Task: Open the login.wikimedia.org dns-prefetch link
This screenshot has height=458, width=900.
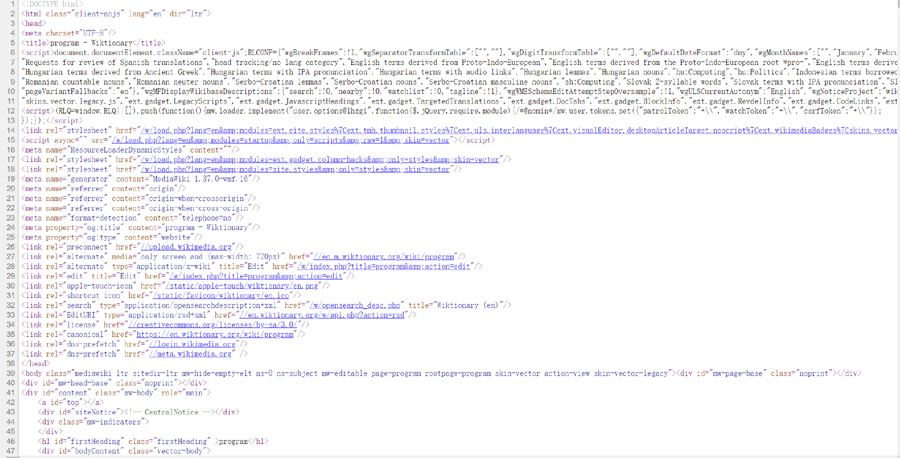Action: click(x=193, y=344)
